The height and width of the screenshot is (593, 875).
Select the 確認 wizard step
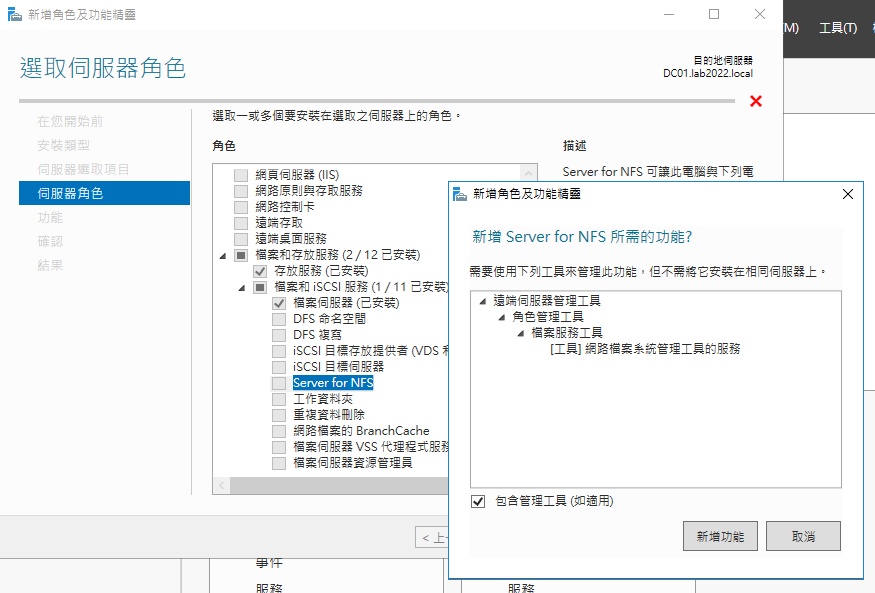(x=50, y=241)
